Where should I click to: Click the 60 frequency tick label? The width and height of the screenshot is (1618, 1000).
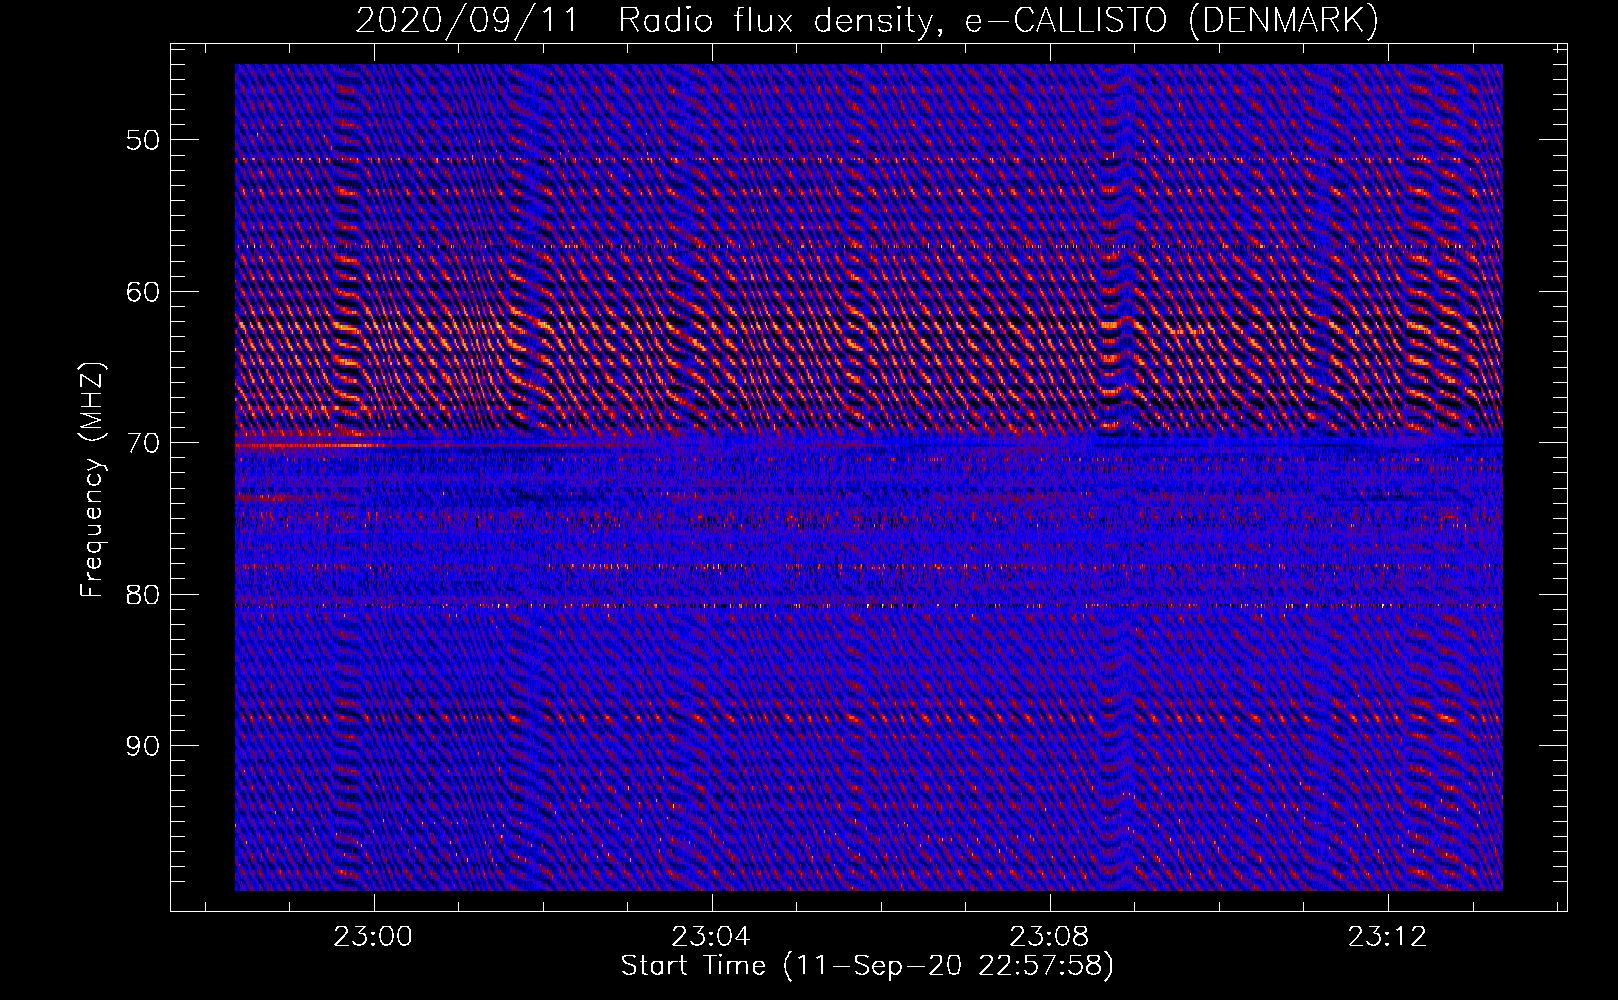[143, 292]
